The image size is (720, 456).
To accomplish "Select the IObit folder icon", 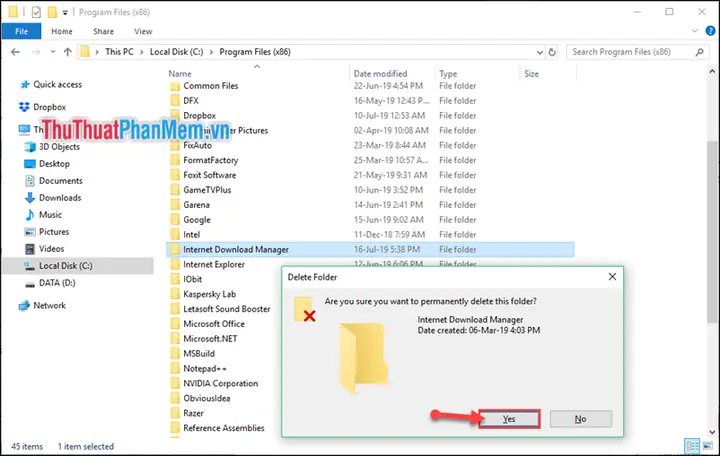I will (174, 279).
